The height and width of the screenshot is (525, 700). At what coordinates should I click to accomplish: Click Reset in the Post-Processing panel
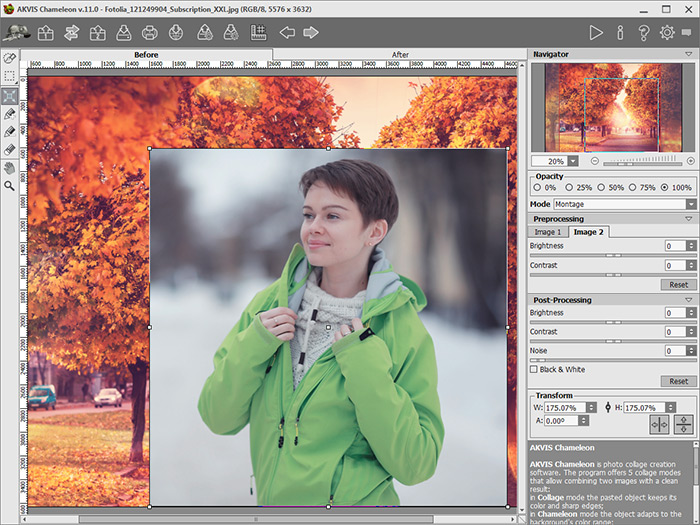(678, 381)
